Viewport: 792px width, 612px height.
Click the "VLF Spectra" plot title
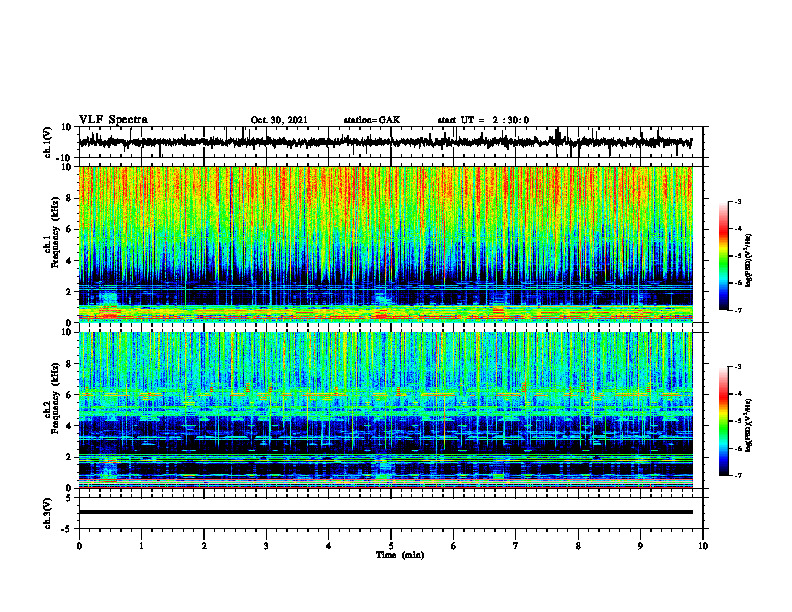point(113,120)
